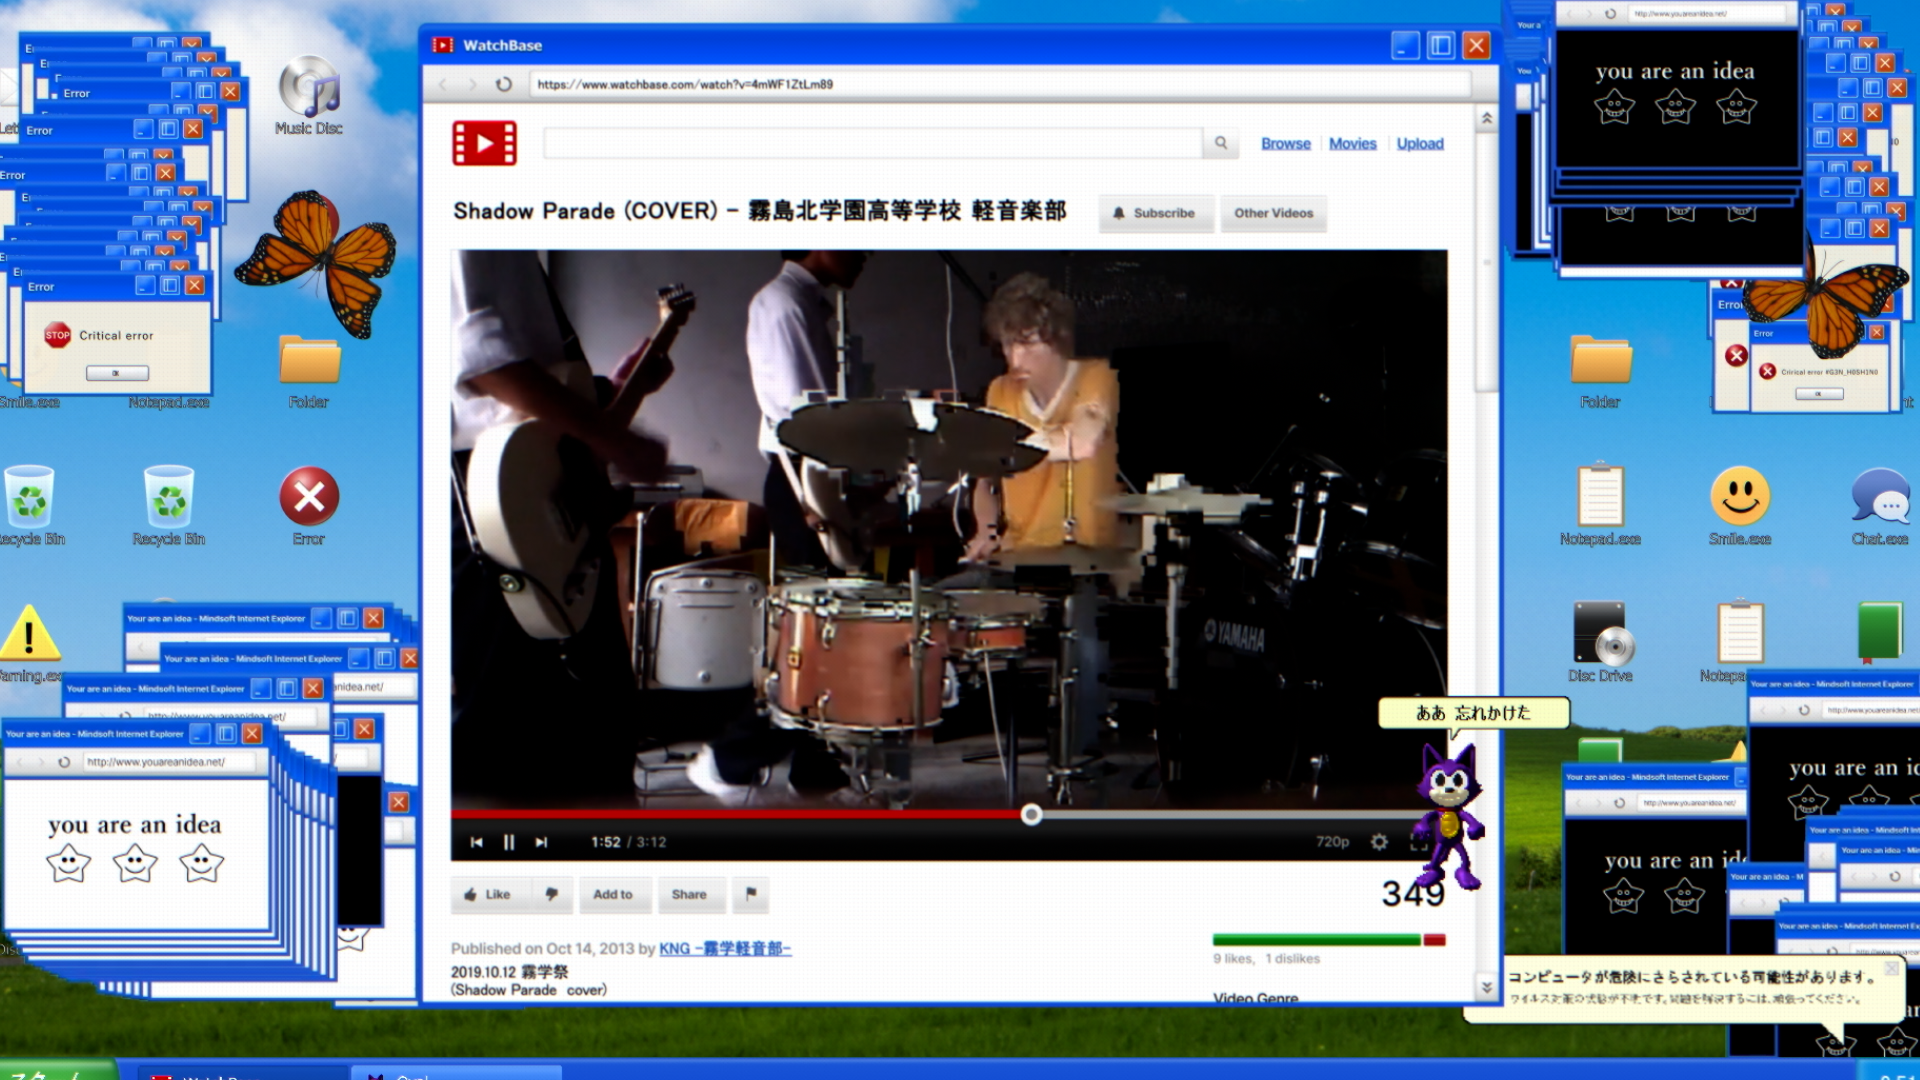Reload the WatchBase page
This screenshot has width=1920, height=1080.
504,84
